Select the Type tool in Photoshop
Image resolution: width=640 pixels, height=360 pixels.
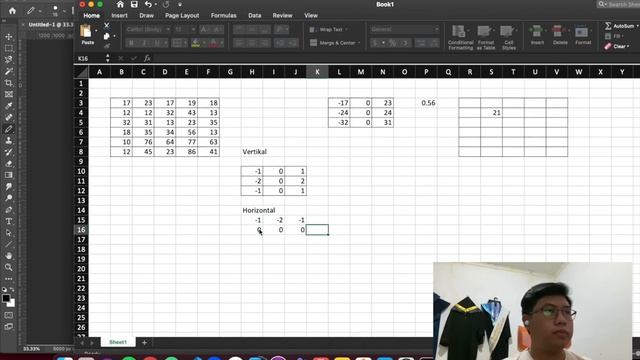pyautogui.click(x=9, y=221)
